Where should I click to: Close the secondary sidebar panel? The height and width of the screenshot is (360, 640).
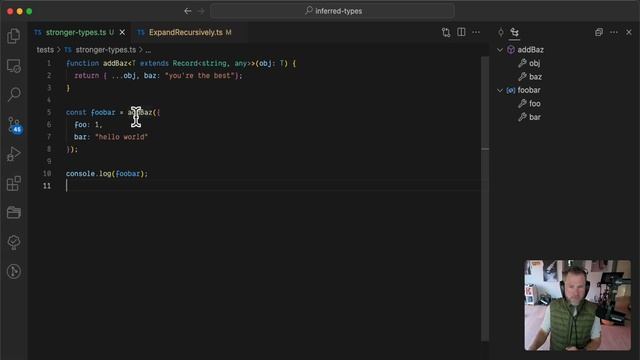tap(629, 32)
